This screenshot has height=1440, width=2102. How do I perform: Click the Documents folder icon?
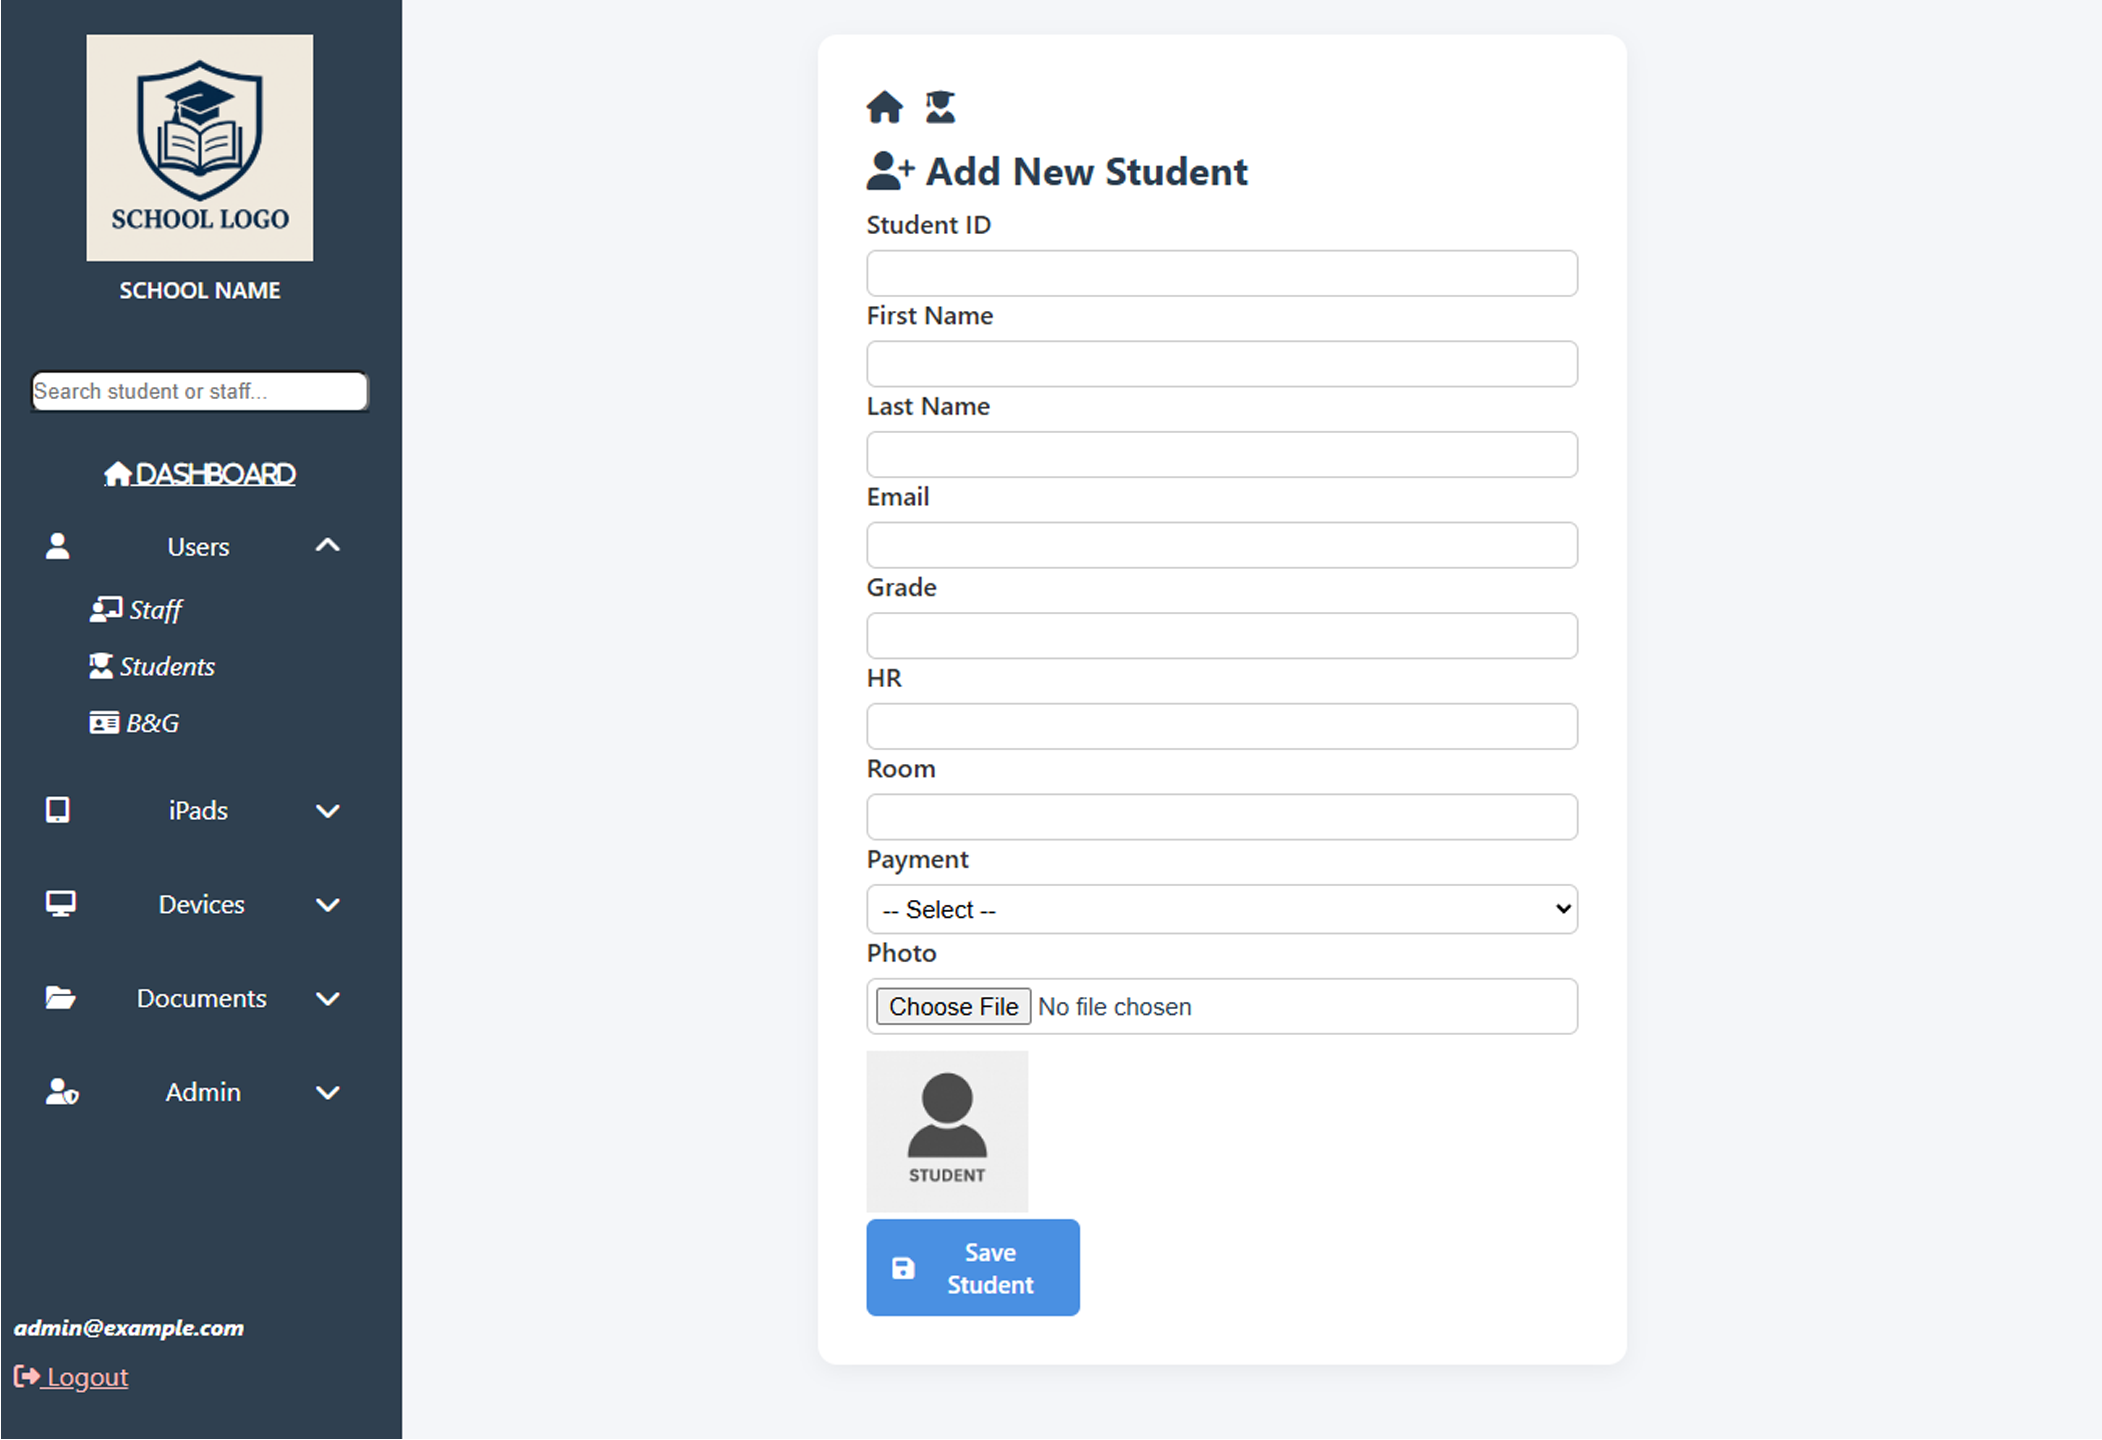60,998
